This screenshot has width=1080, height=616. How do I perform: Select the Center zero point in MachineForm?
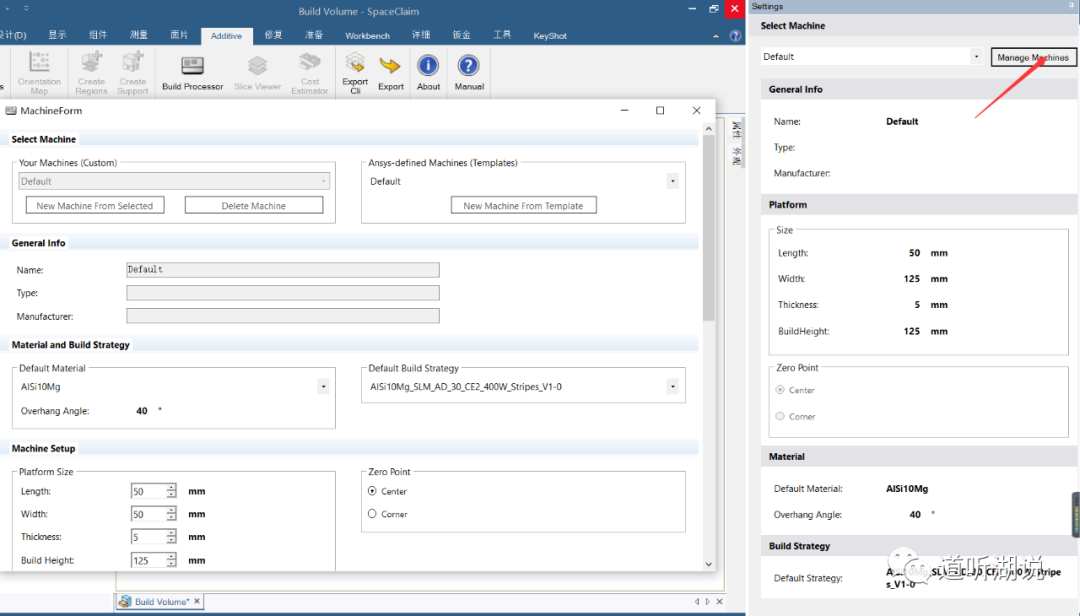(x=372, y=491)
